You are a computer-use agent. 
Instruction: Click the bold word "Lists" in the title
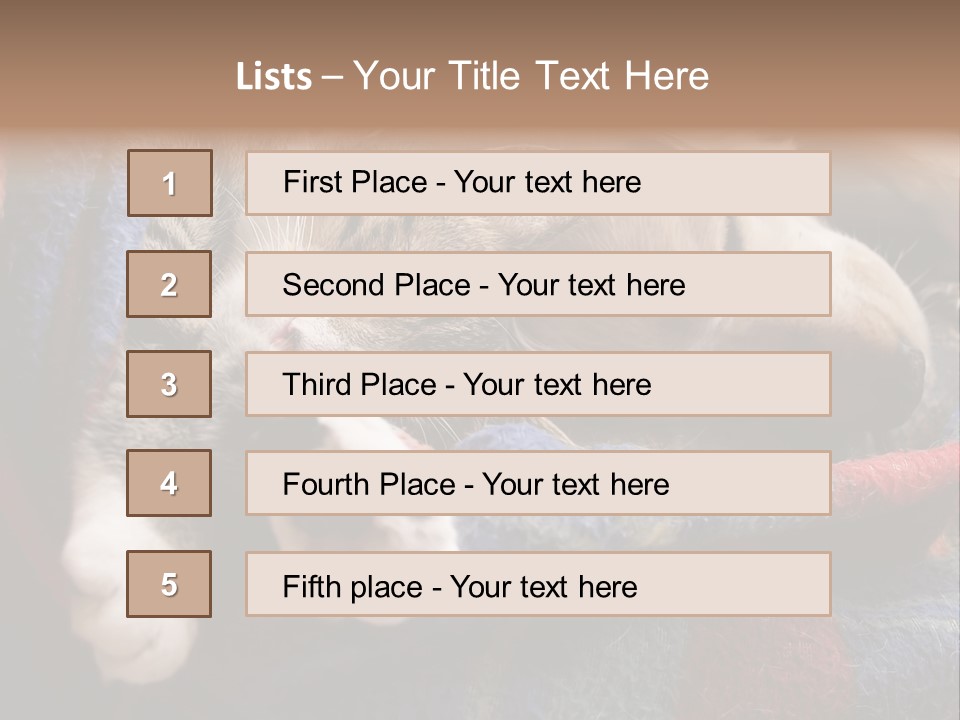[x=274, y=77]
